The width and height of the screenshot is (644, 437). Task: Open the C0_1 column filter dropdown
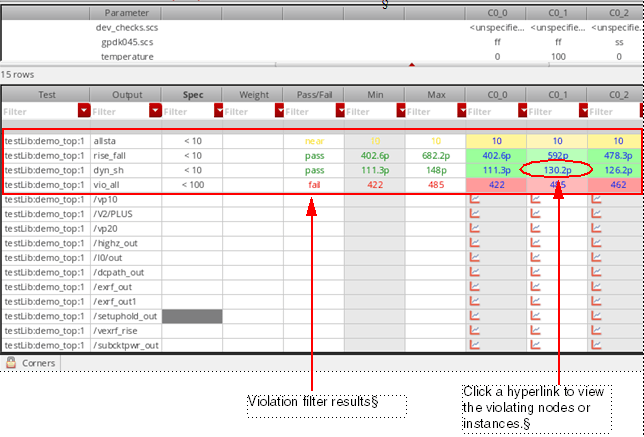click(583, 111)
